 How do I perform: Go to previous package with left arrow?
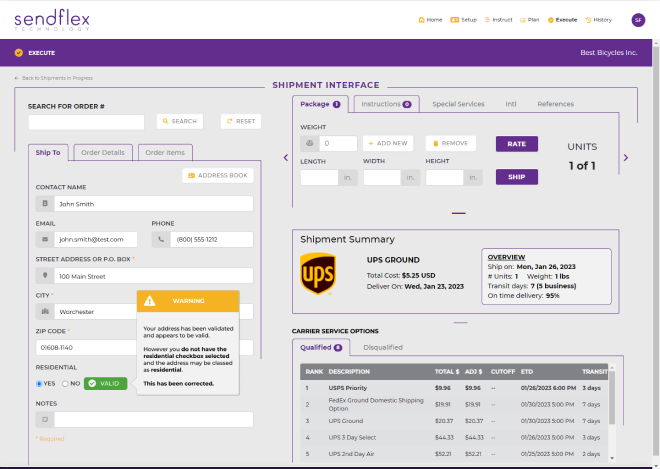[286, 157]
